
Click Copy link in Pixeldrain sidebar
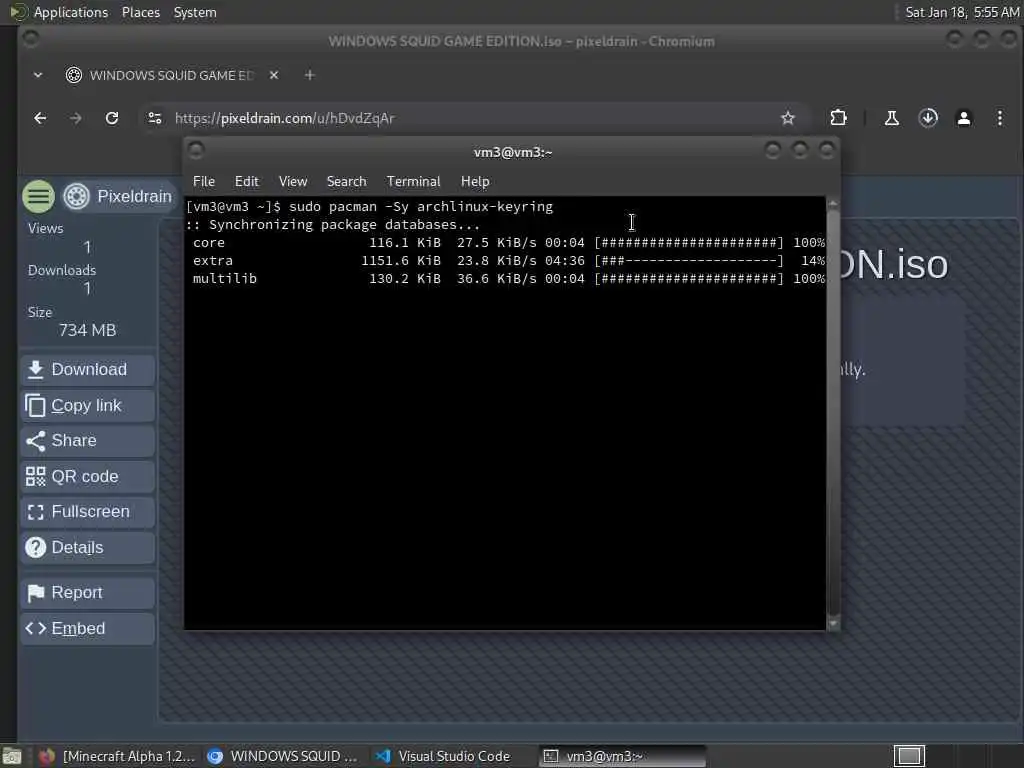[88, 406]
